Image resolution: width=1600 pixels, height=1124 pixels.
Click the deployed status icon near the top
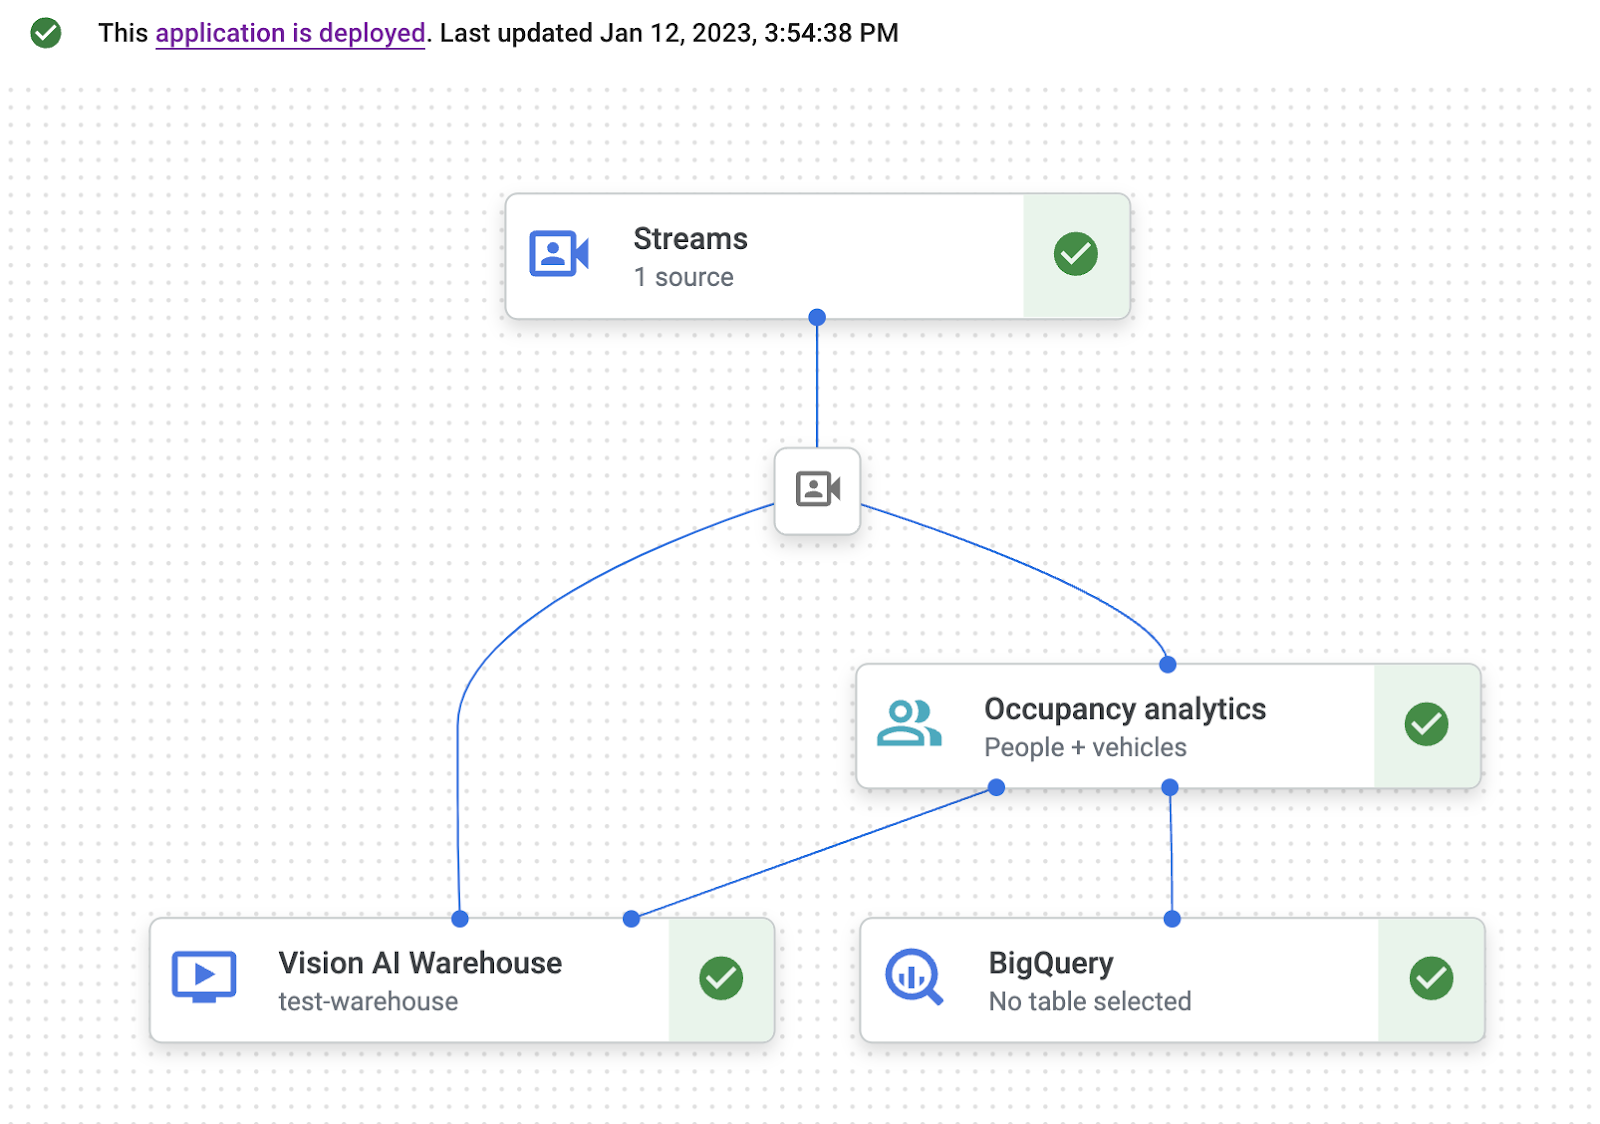click(x=47, y=33)
